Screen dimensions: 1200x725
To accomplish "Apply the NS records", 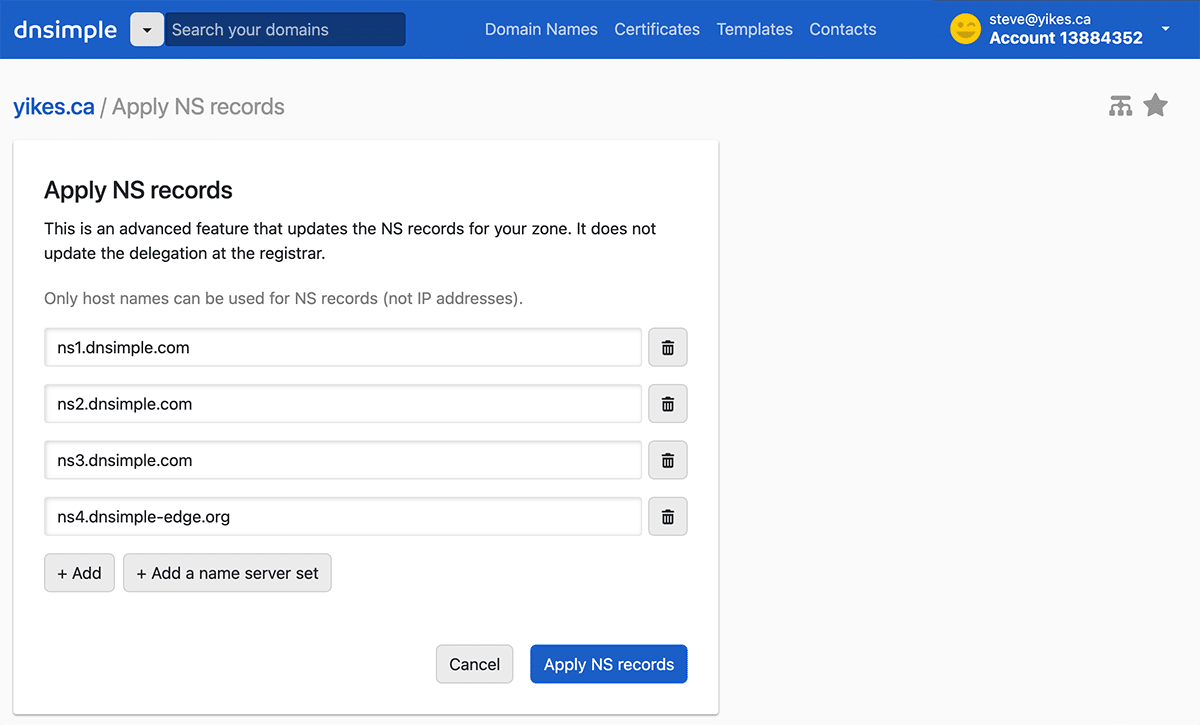I will (608, 663).
